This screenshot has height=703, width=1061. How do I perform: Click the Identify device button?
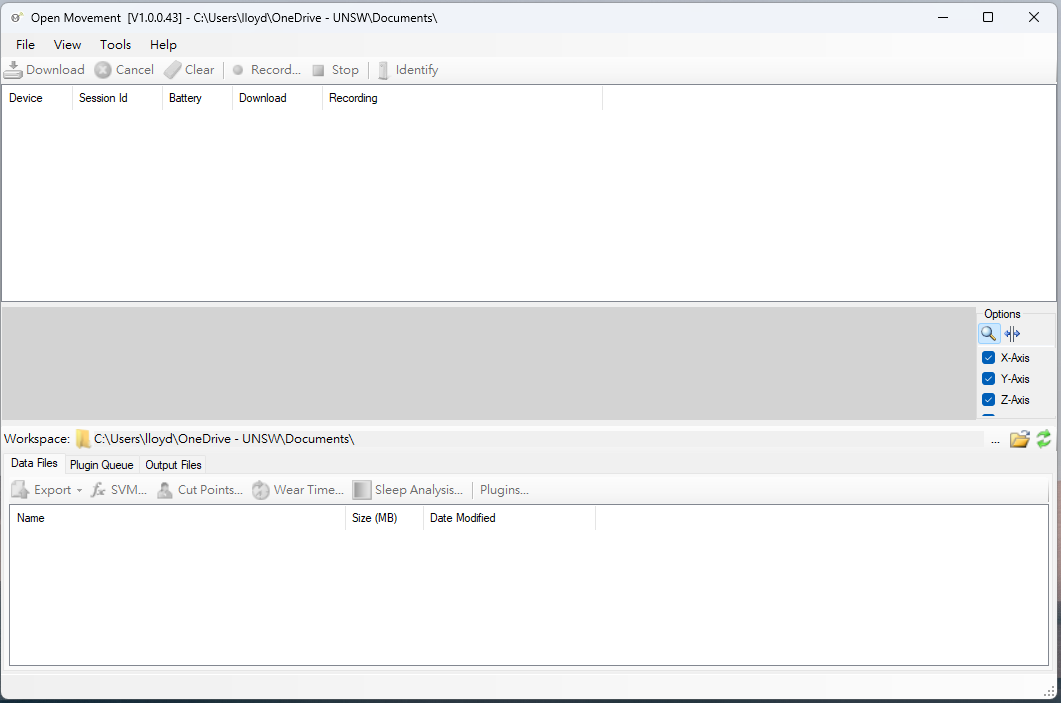pos(408,70)
